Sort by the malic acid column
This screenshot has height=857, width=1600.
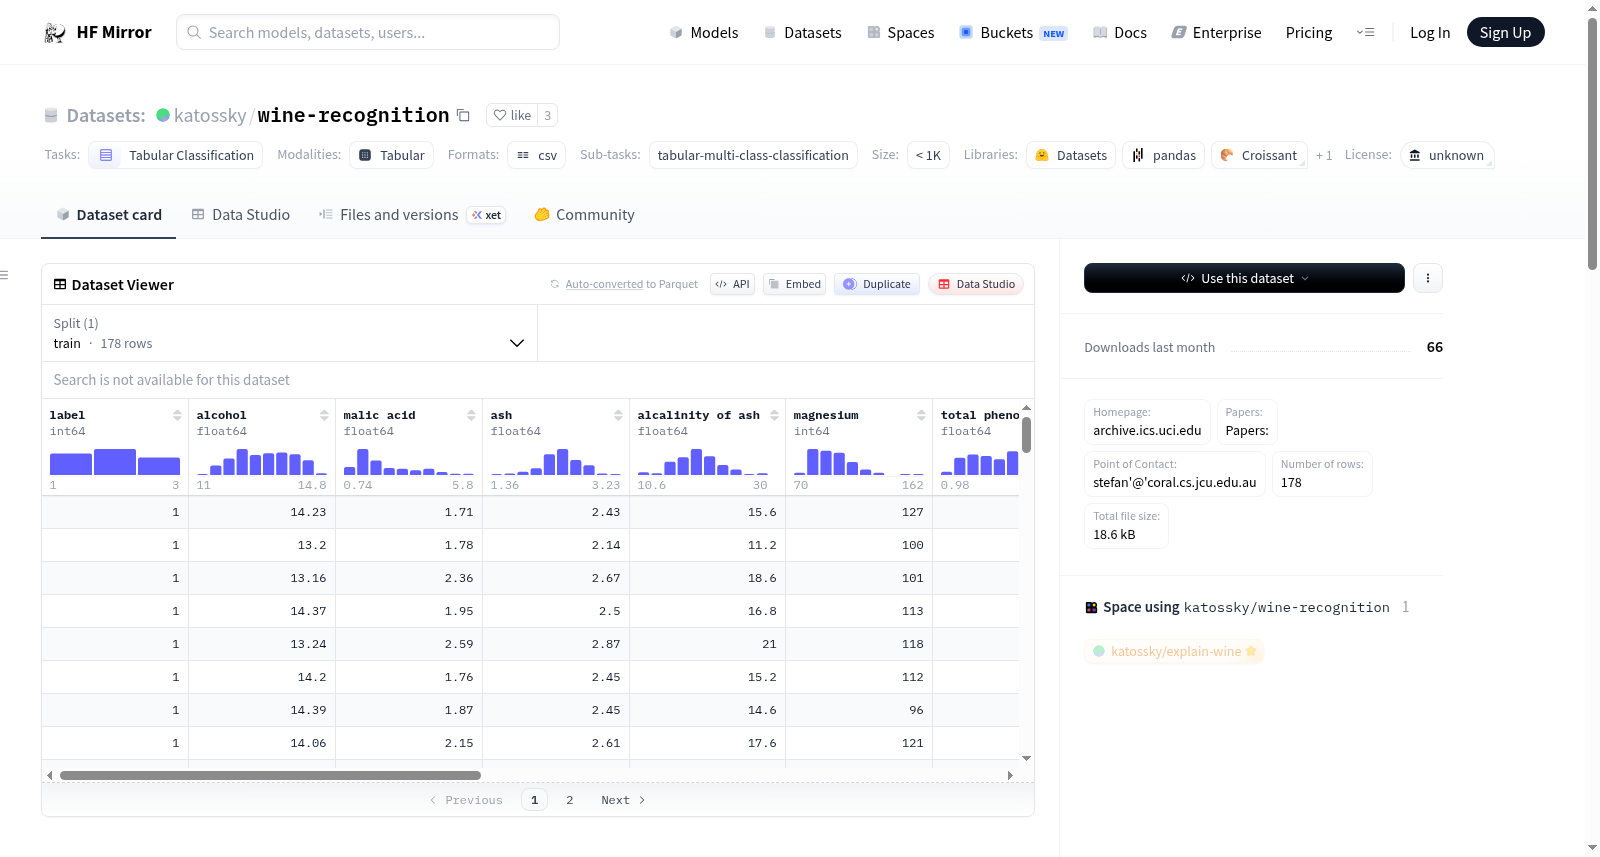(x=471, y=415)
